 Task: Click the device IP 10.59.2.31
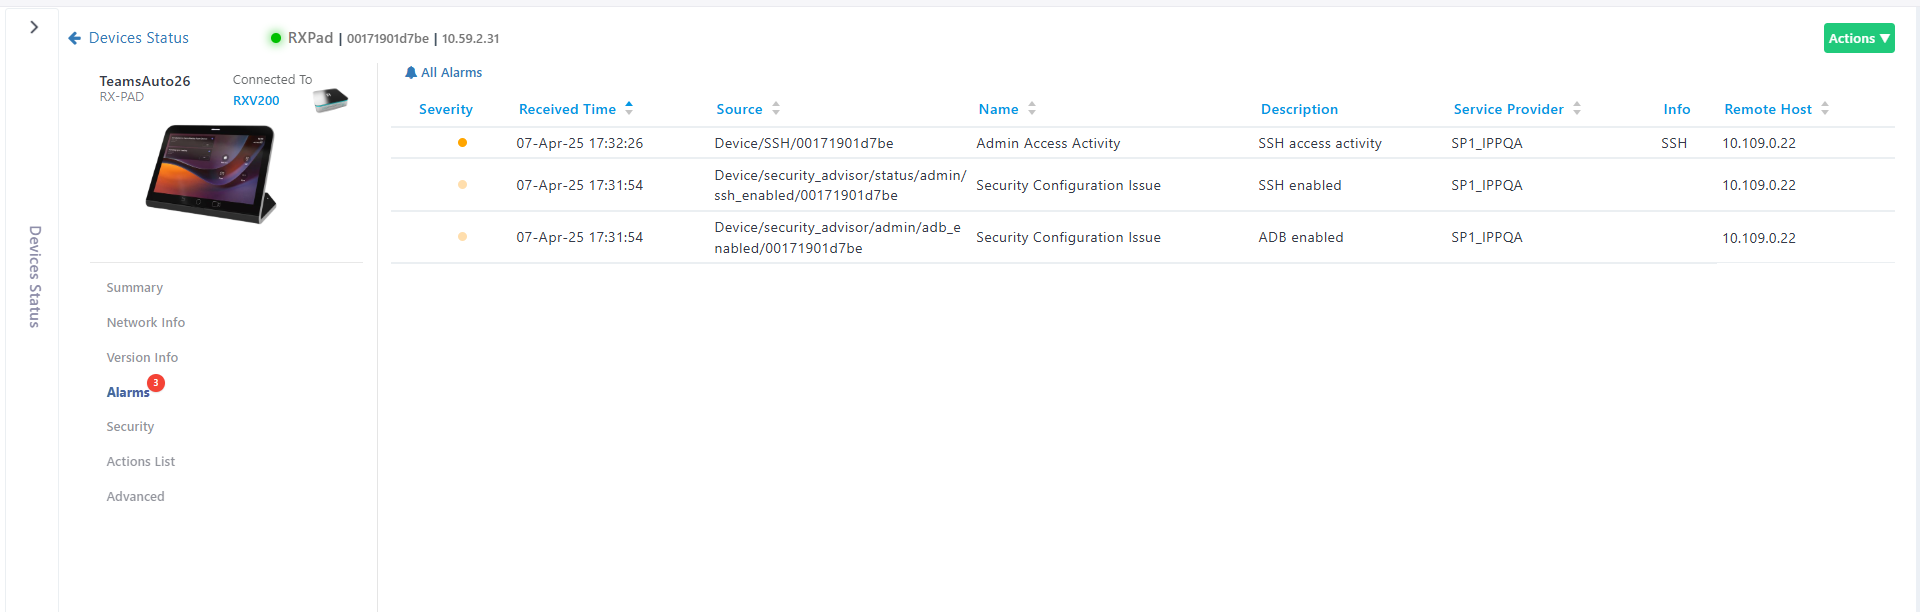pos(471,38)
